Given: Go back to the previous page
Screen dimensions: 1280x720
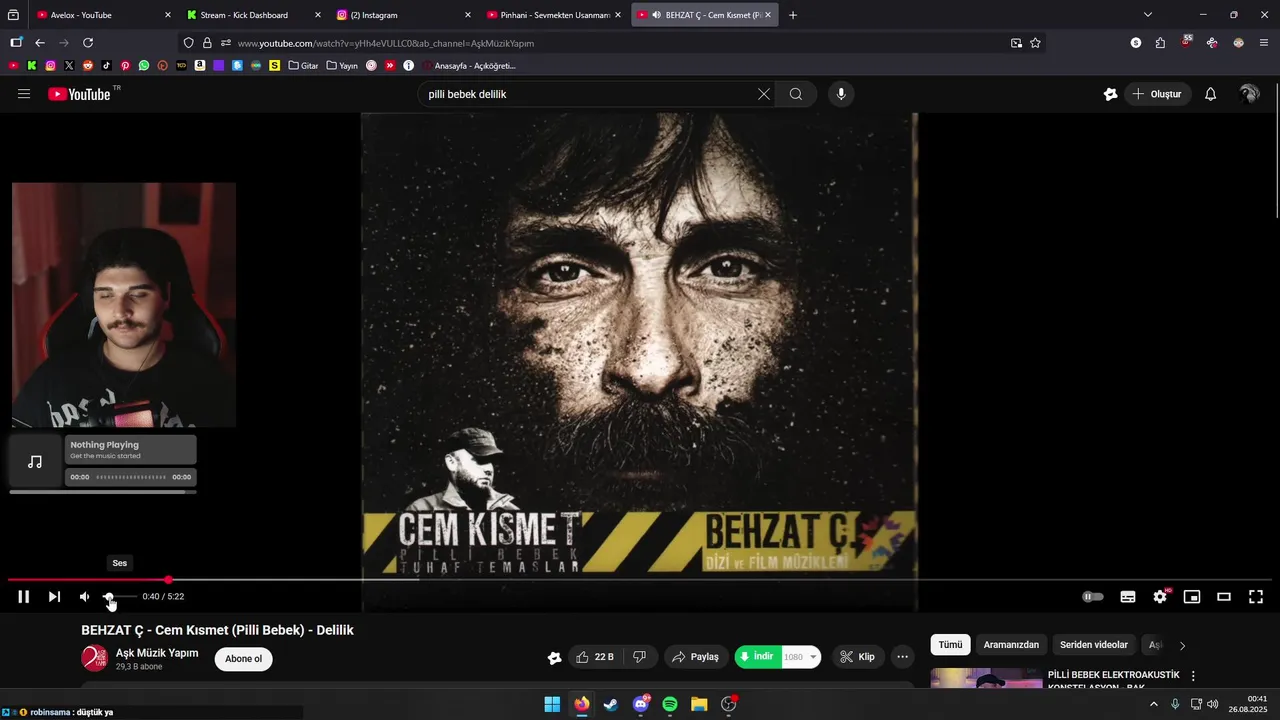Looking at the screenshot, I should point(40,43).
